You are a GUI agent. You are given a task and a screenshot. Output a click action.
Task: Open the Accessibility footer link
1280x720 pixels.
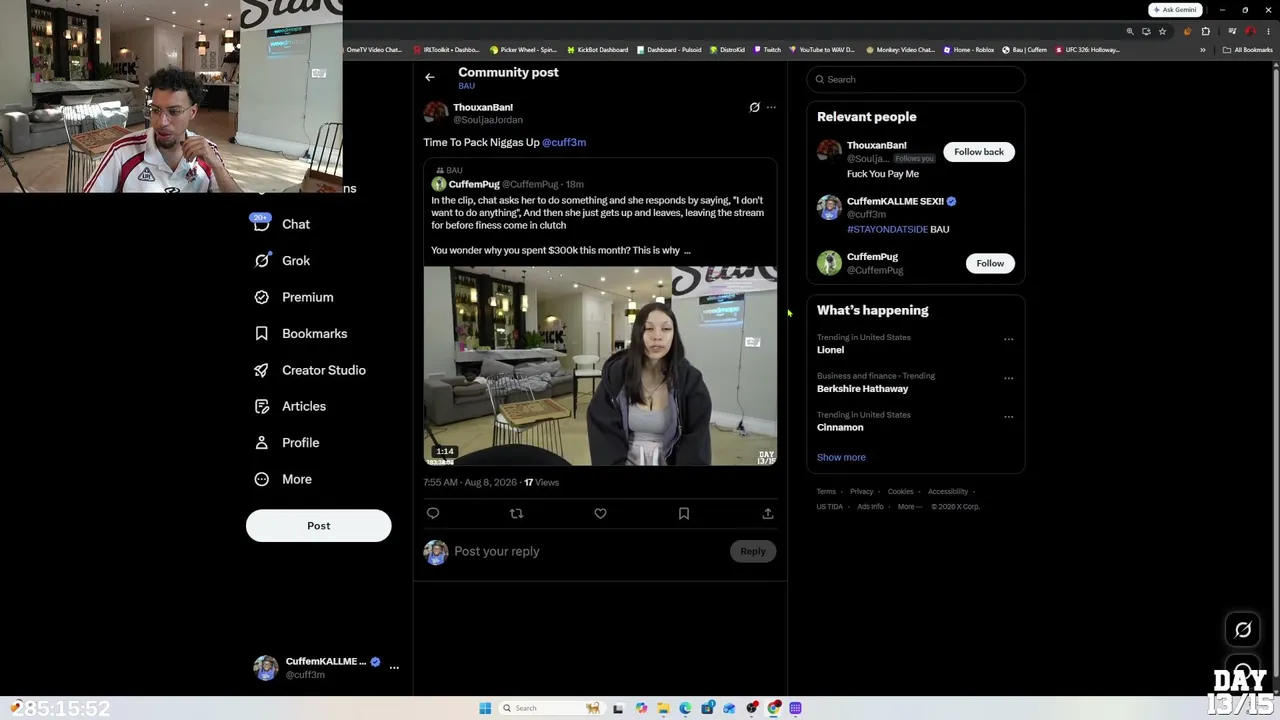[948, 492]
